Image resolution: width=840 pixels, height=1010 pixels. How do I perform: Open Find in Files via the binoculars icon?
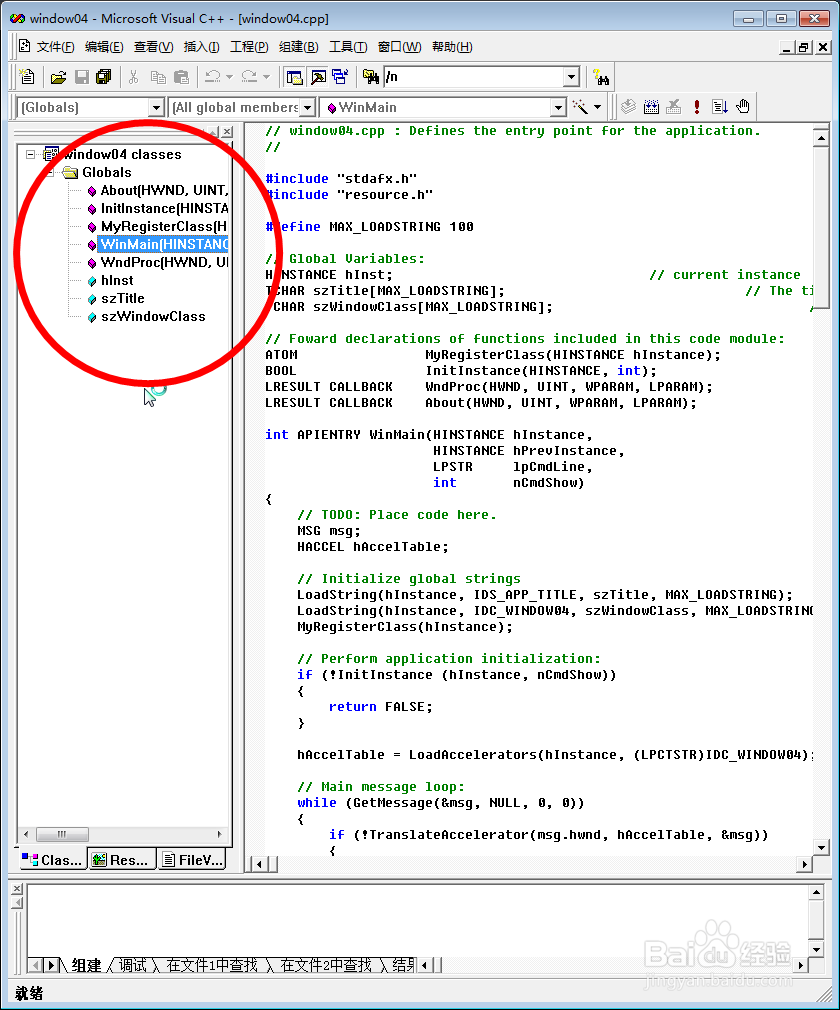370,76
